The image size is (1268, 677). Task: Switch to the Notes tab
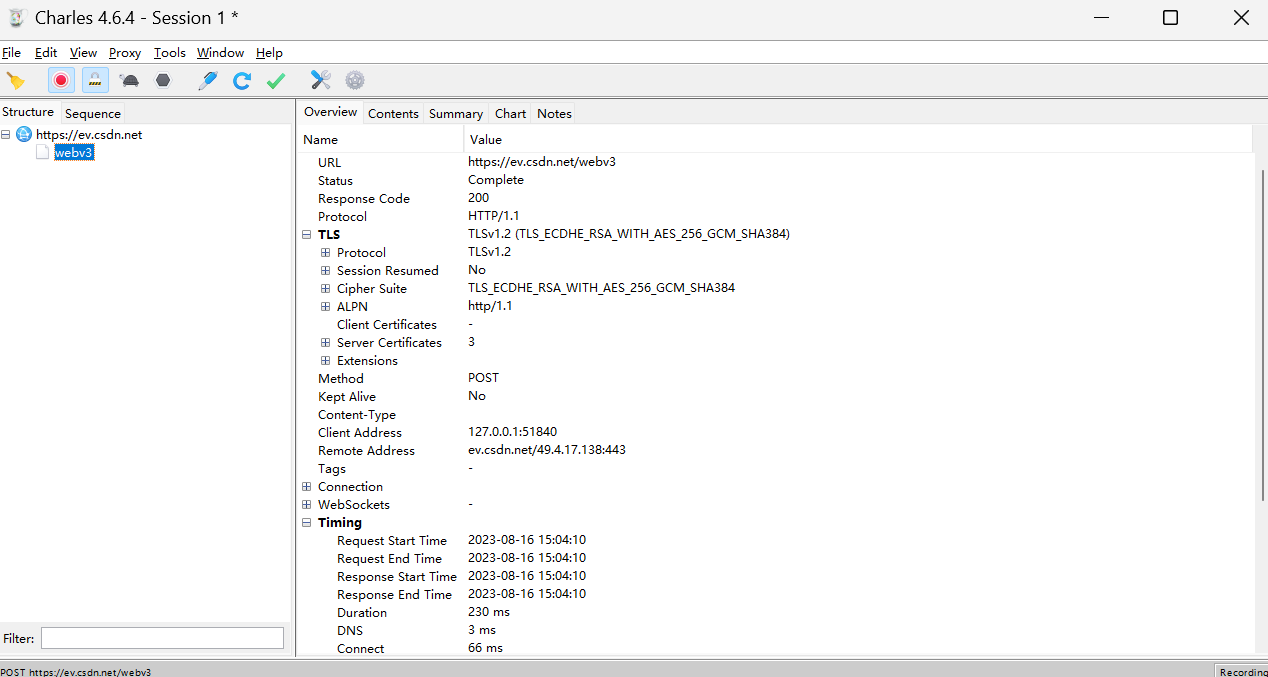point(554,113)
